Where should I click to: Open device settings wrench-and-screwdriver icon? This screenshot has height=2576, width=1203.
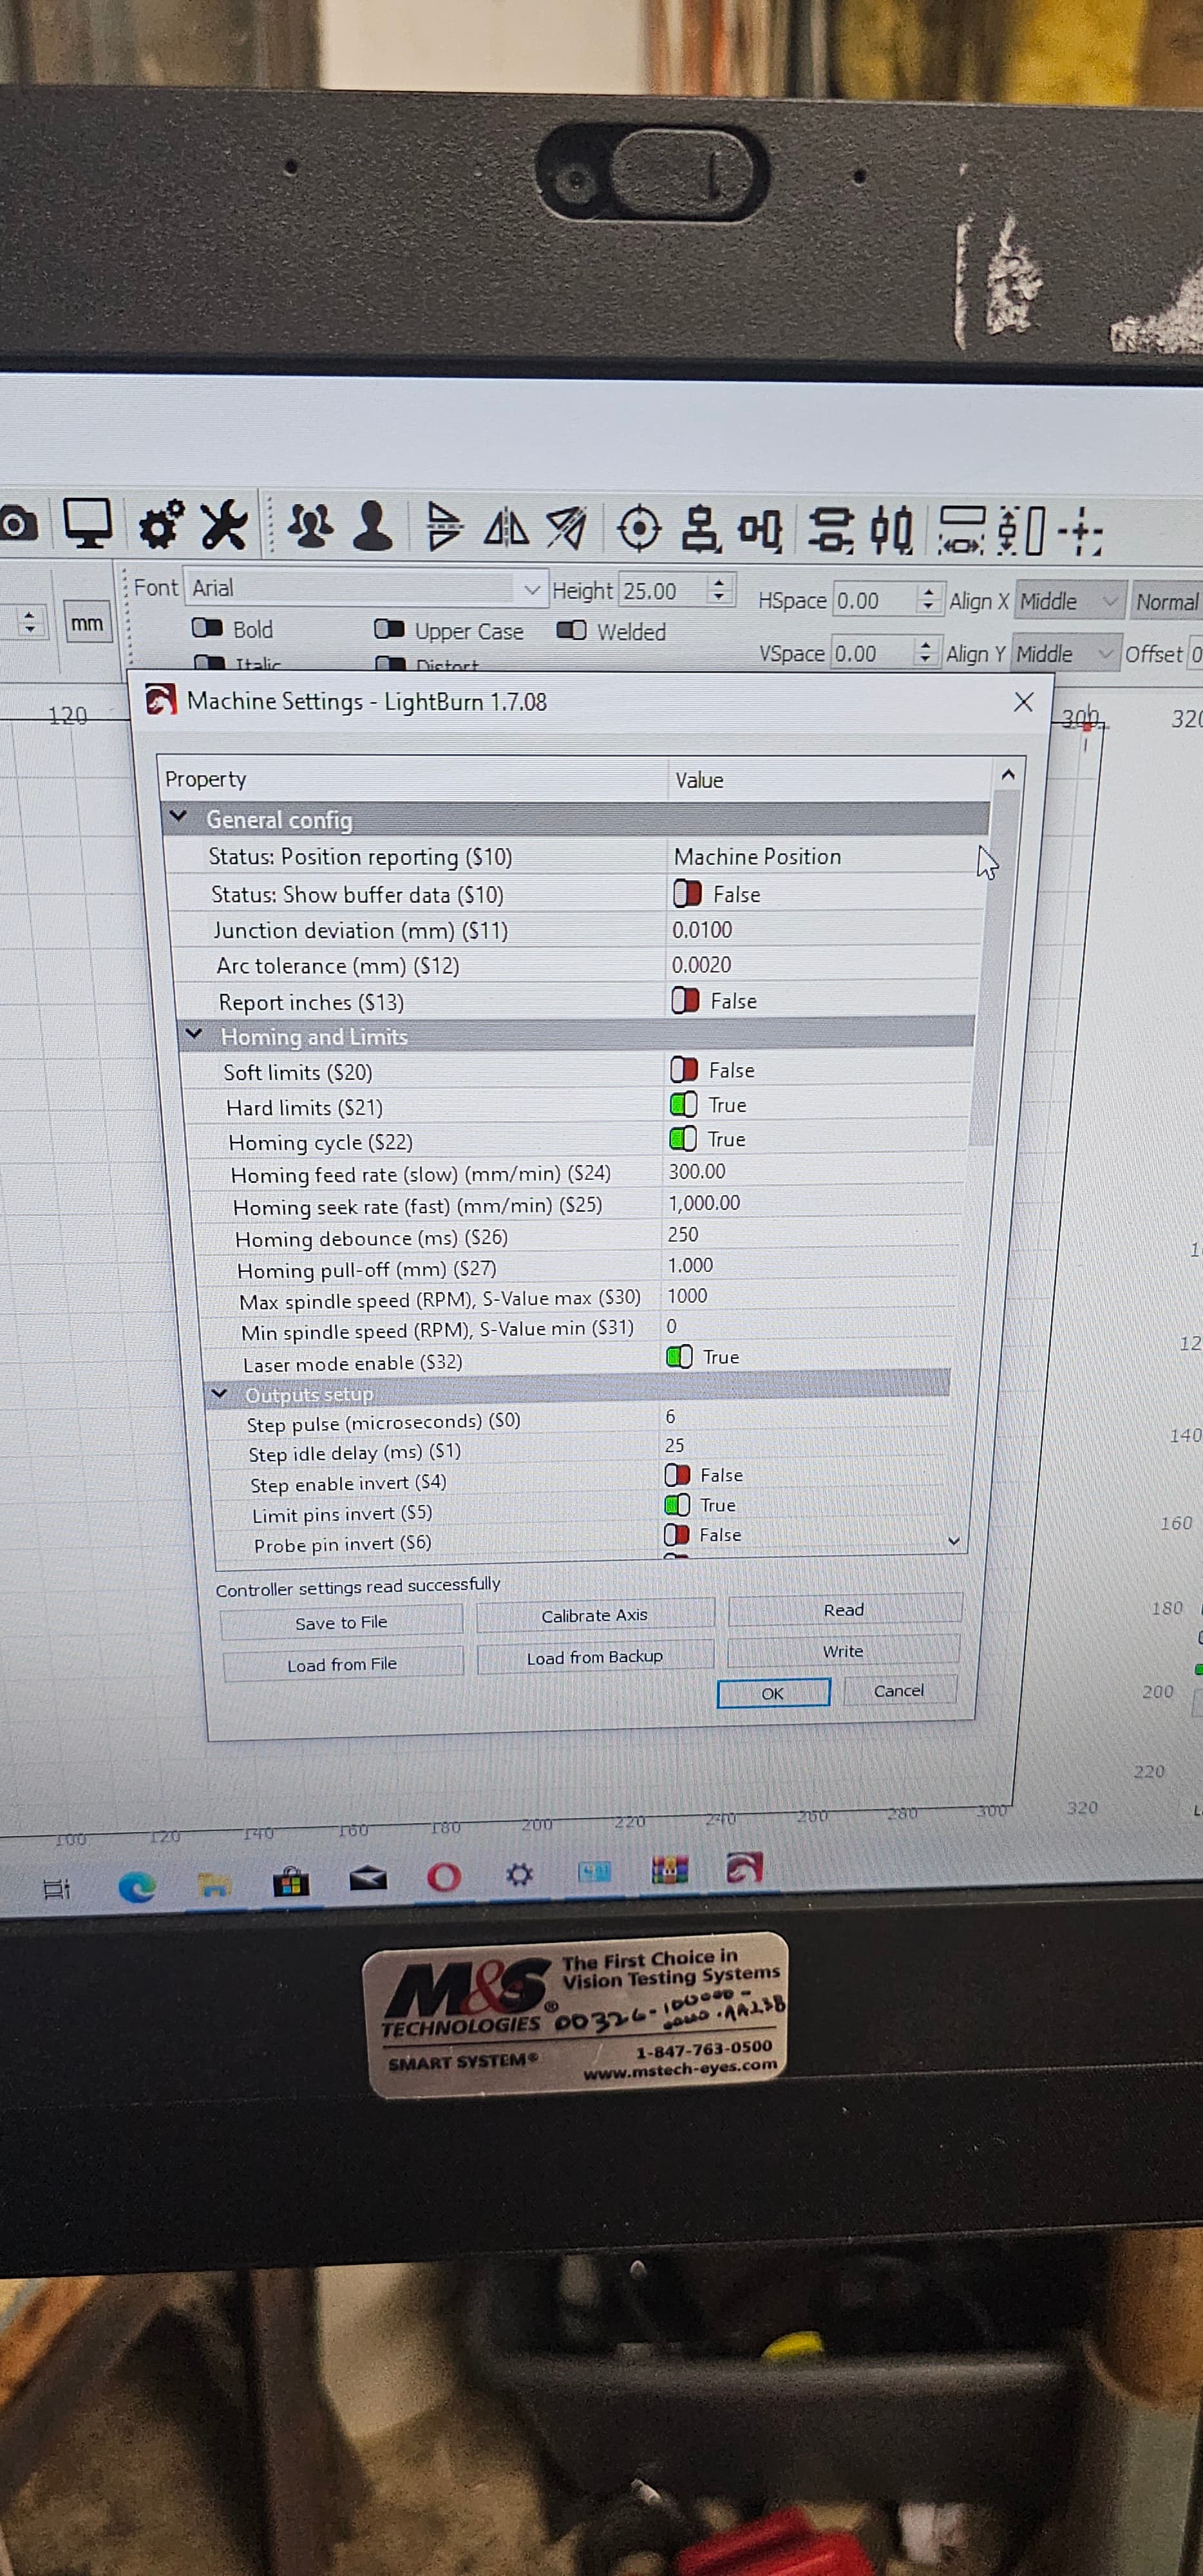(223, 525)
